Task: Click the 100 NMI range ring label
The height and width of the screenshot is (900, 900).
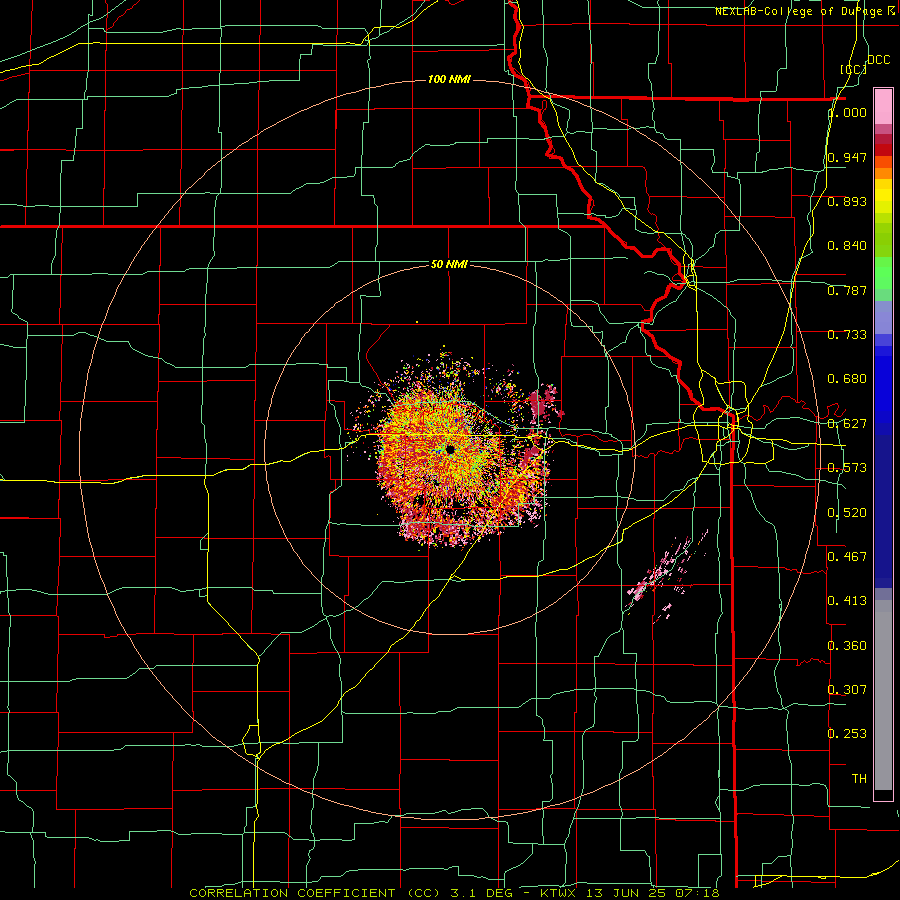Action: (x=449, y=79)
